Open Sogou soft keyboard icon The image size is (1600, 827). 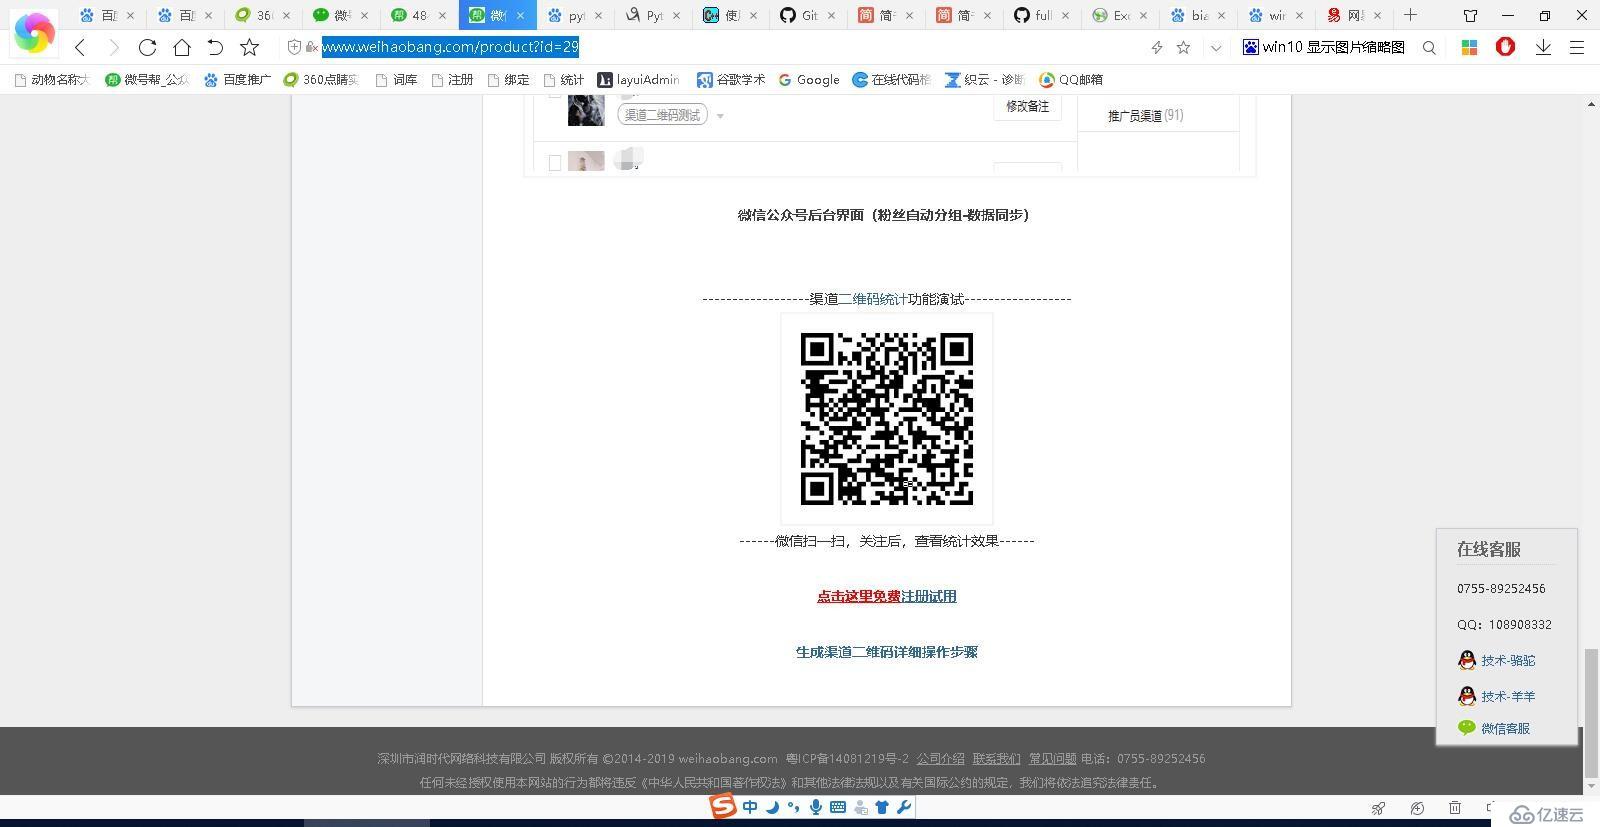point(838,807)
